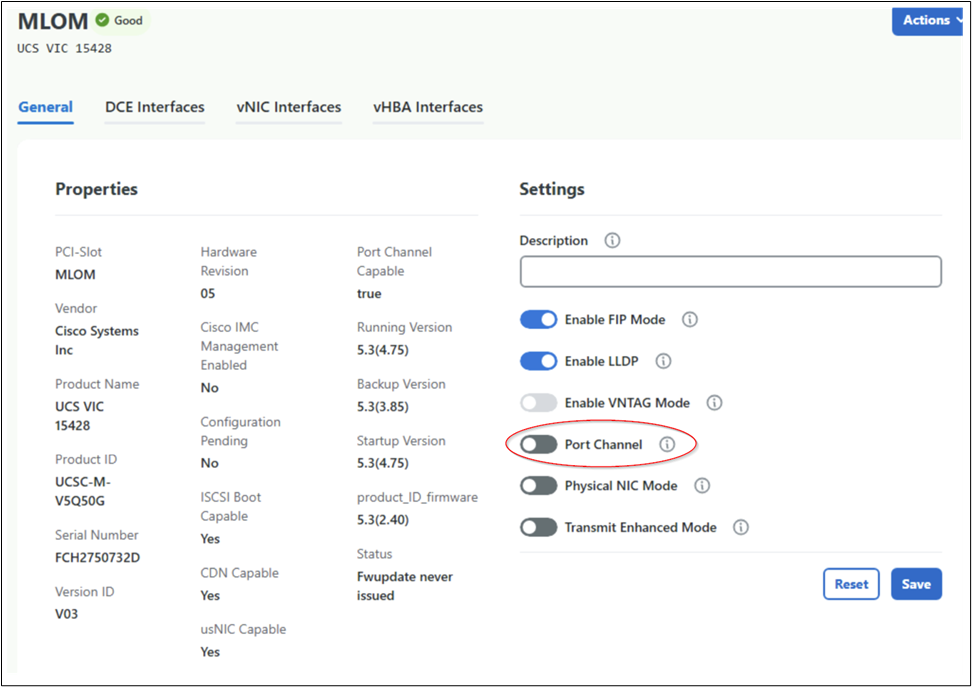
Task: Click info icon next to Enable FIP Mode
Action: click(x=689, y=319)
